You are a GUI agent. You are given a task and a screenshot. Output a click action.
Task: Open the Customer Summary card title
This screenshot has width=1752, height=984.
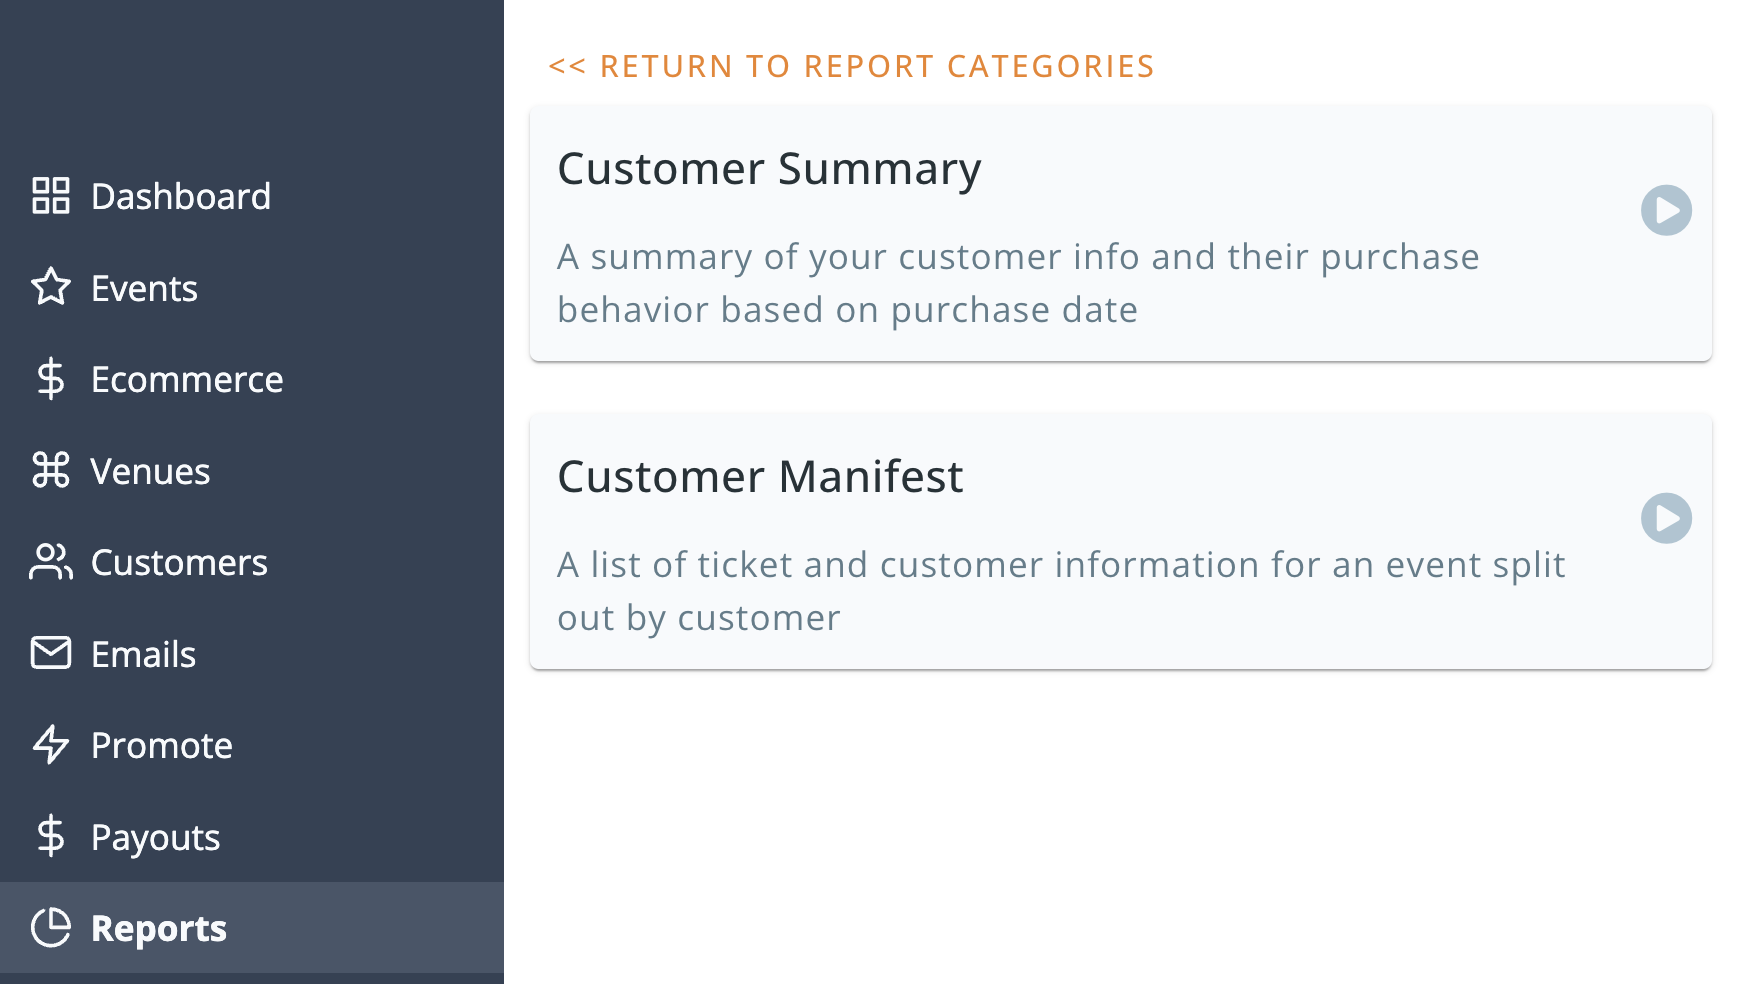(x=769, y=169)
